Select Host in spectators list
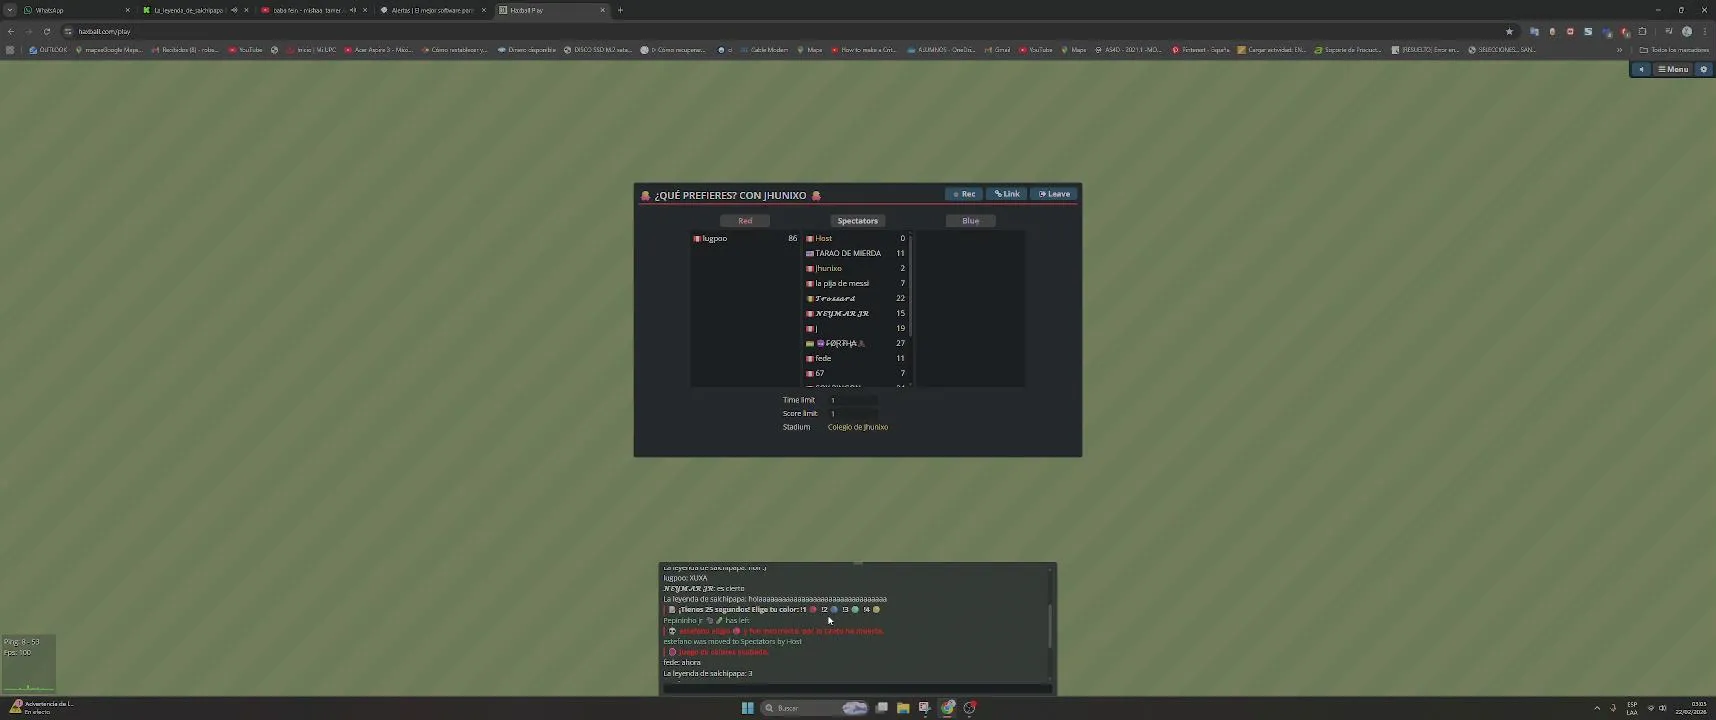Image resolution: width=1716 pixels, height=720 pixels. click(x=855, y=238)
